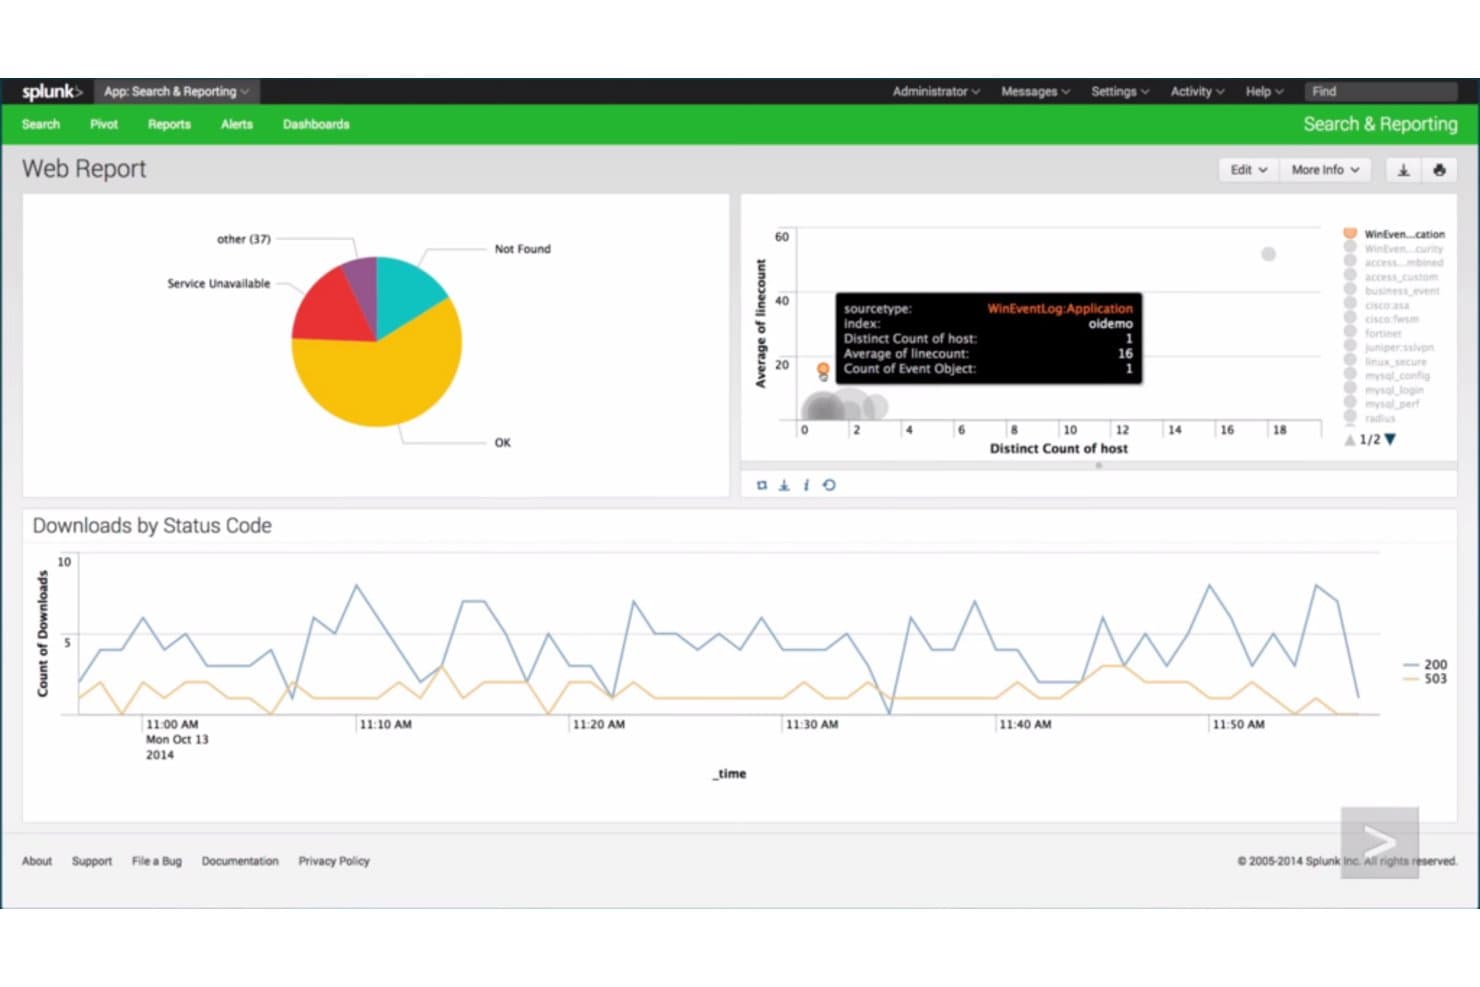The width and height of the screenshot is (1480, 987).
Task: Expand the Administrator menu
Action: pyautogui.click(x=936, y=91)
